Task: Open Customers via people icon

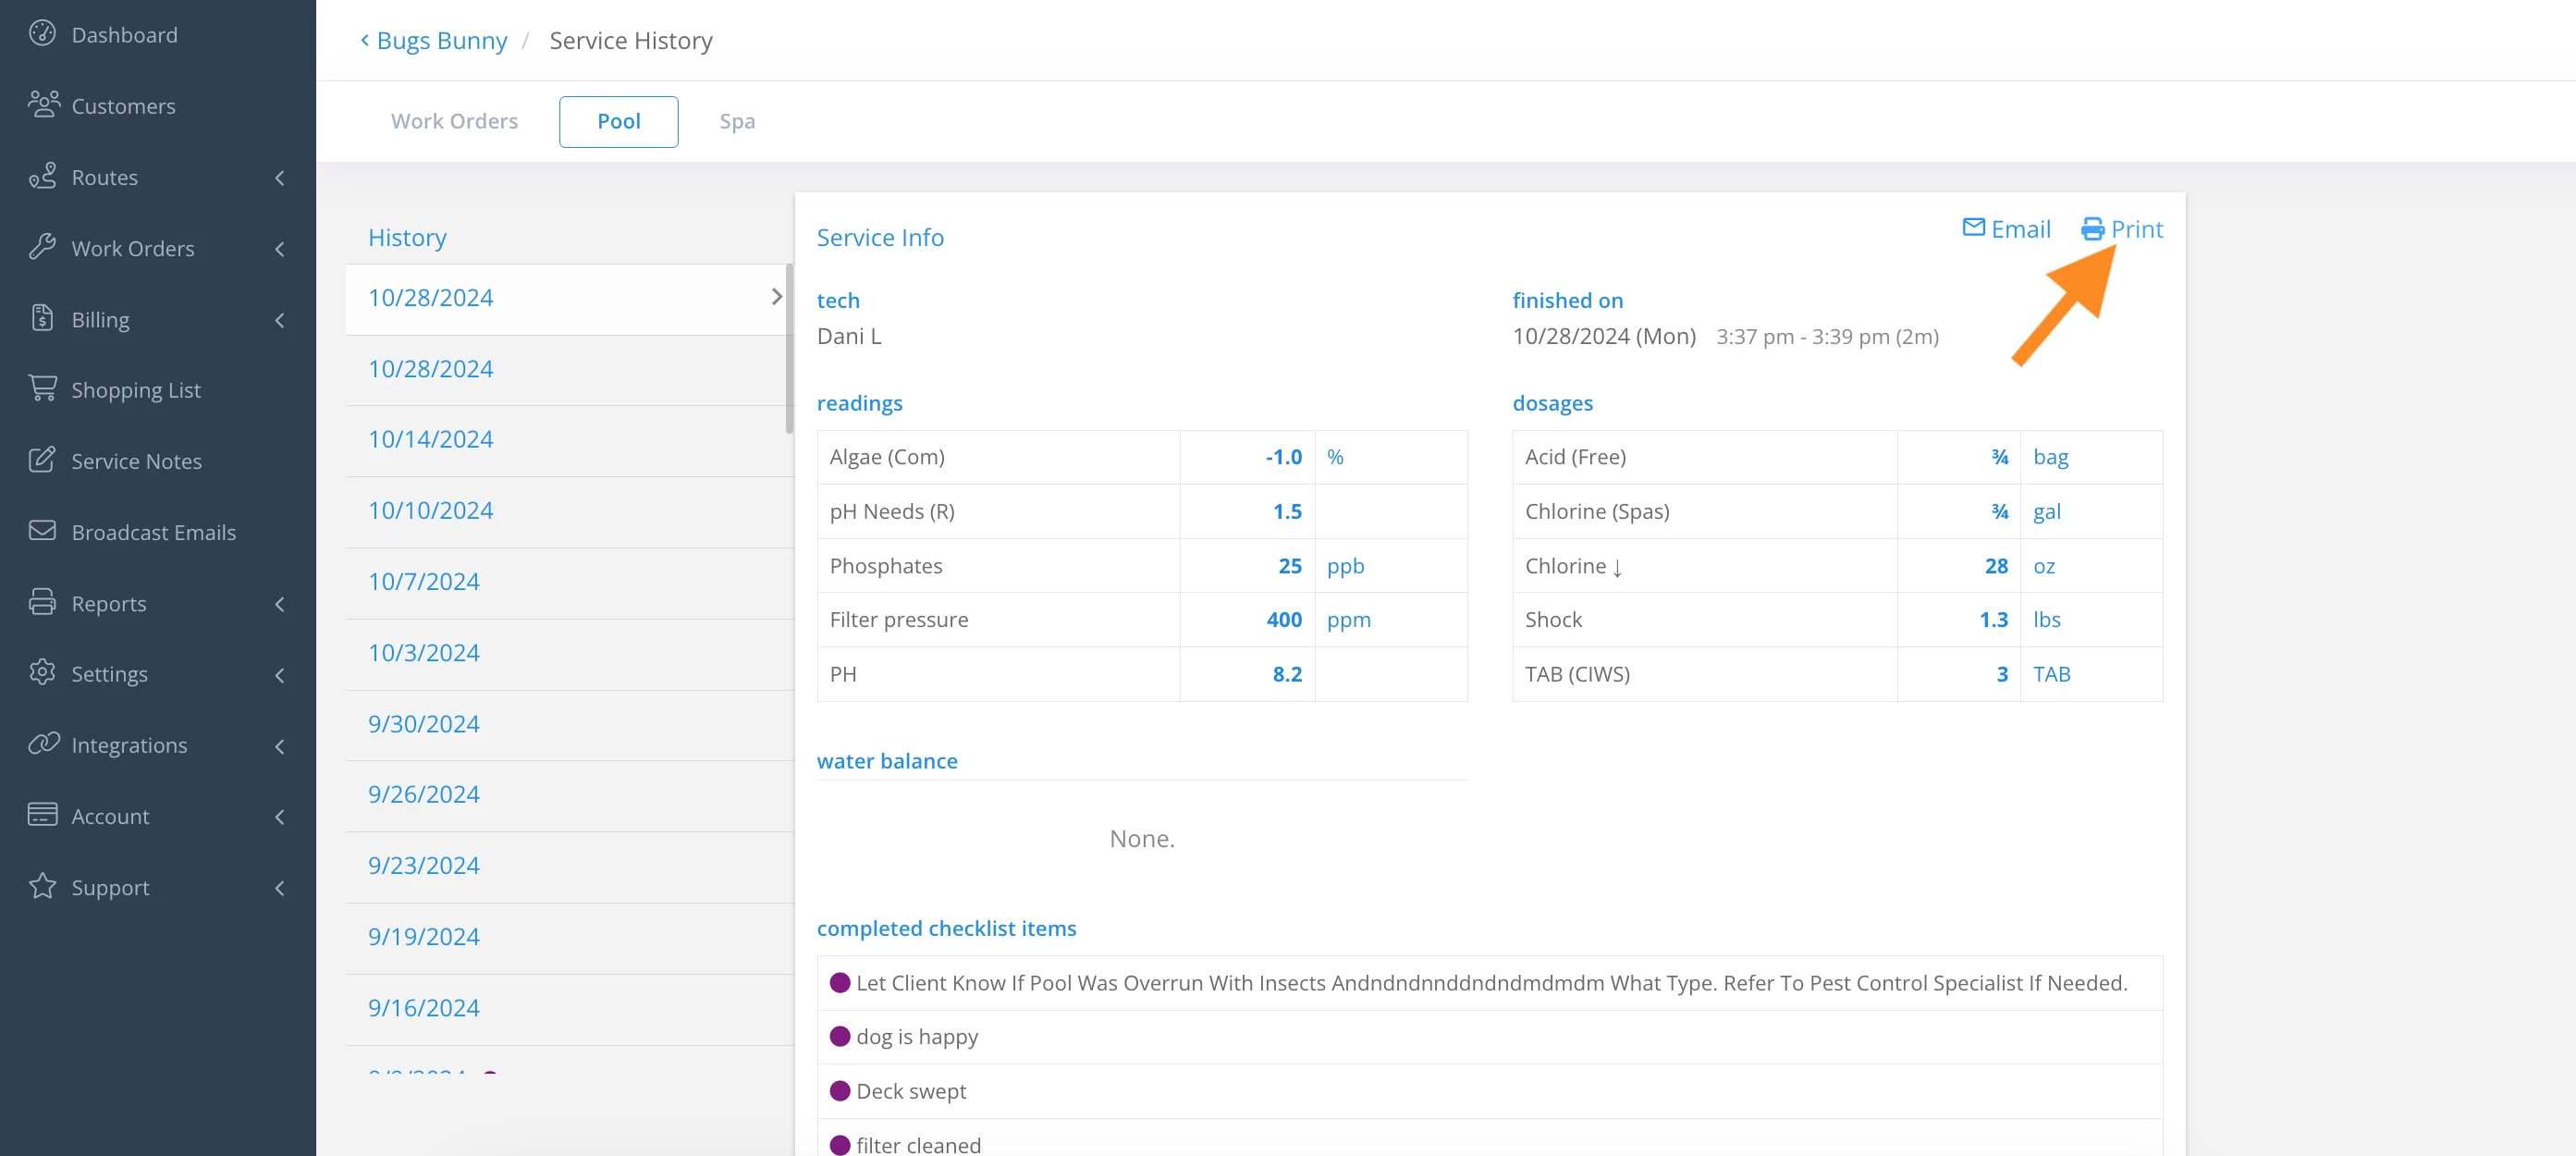Action: tap(43, 104)
